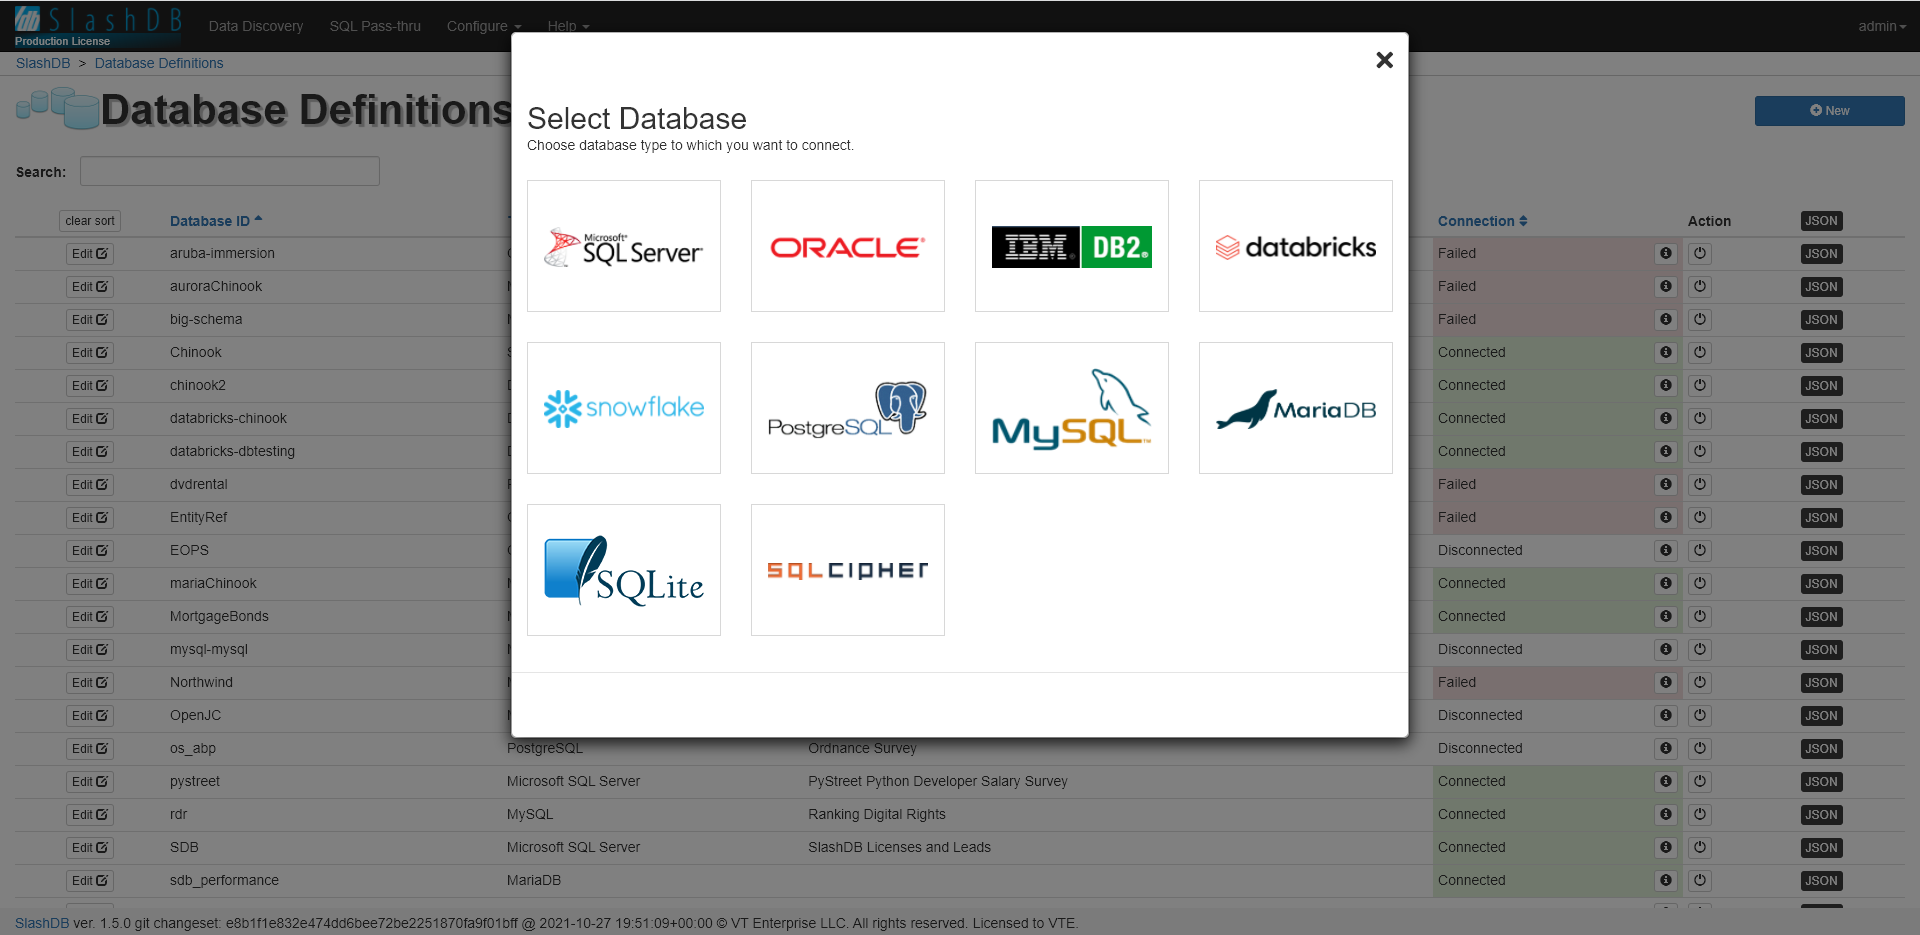Select Microsoft SQL Server database type

(624, 246)
